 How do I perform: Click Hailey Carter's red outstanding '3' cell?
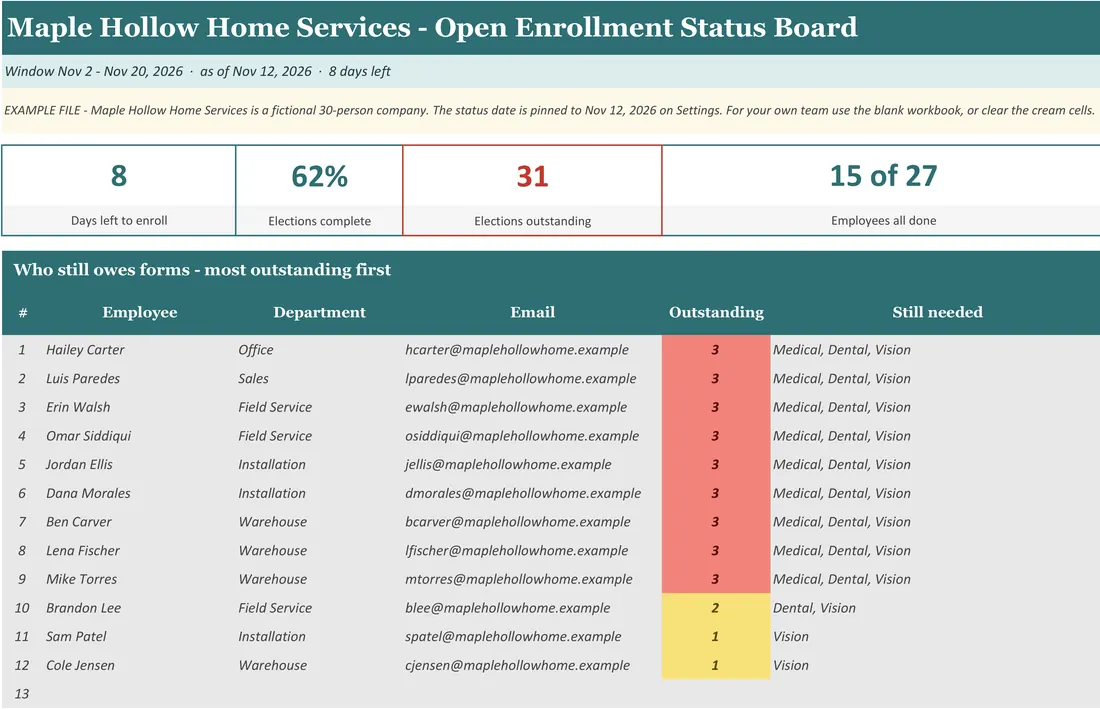point(716,349)
